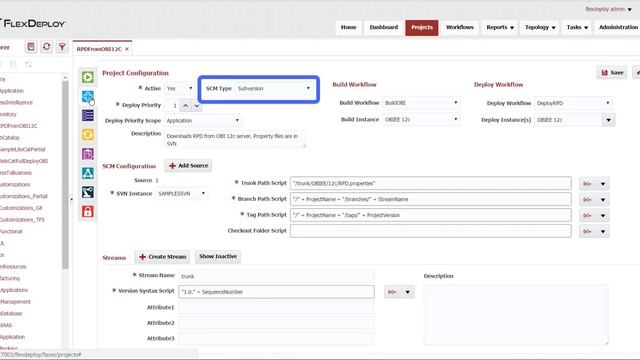Open the Deploy Instance(s) dropdown arrow
The height and width of the screenshot is (360, 640).
point(608,120)
